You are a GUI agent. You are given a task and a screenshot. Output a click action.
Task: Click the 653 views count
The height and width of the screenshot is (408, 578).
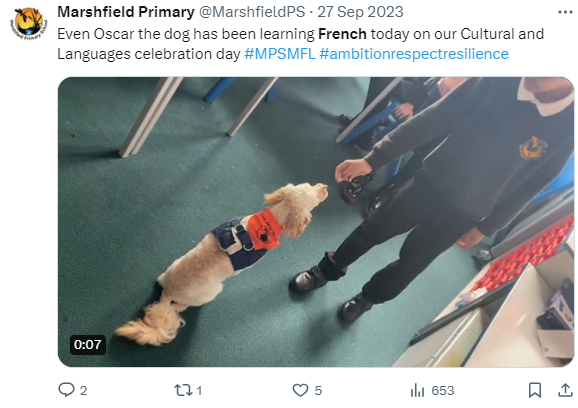443,390
